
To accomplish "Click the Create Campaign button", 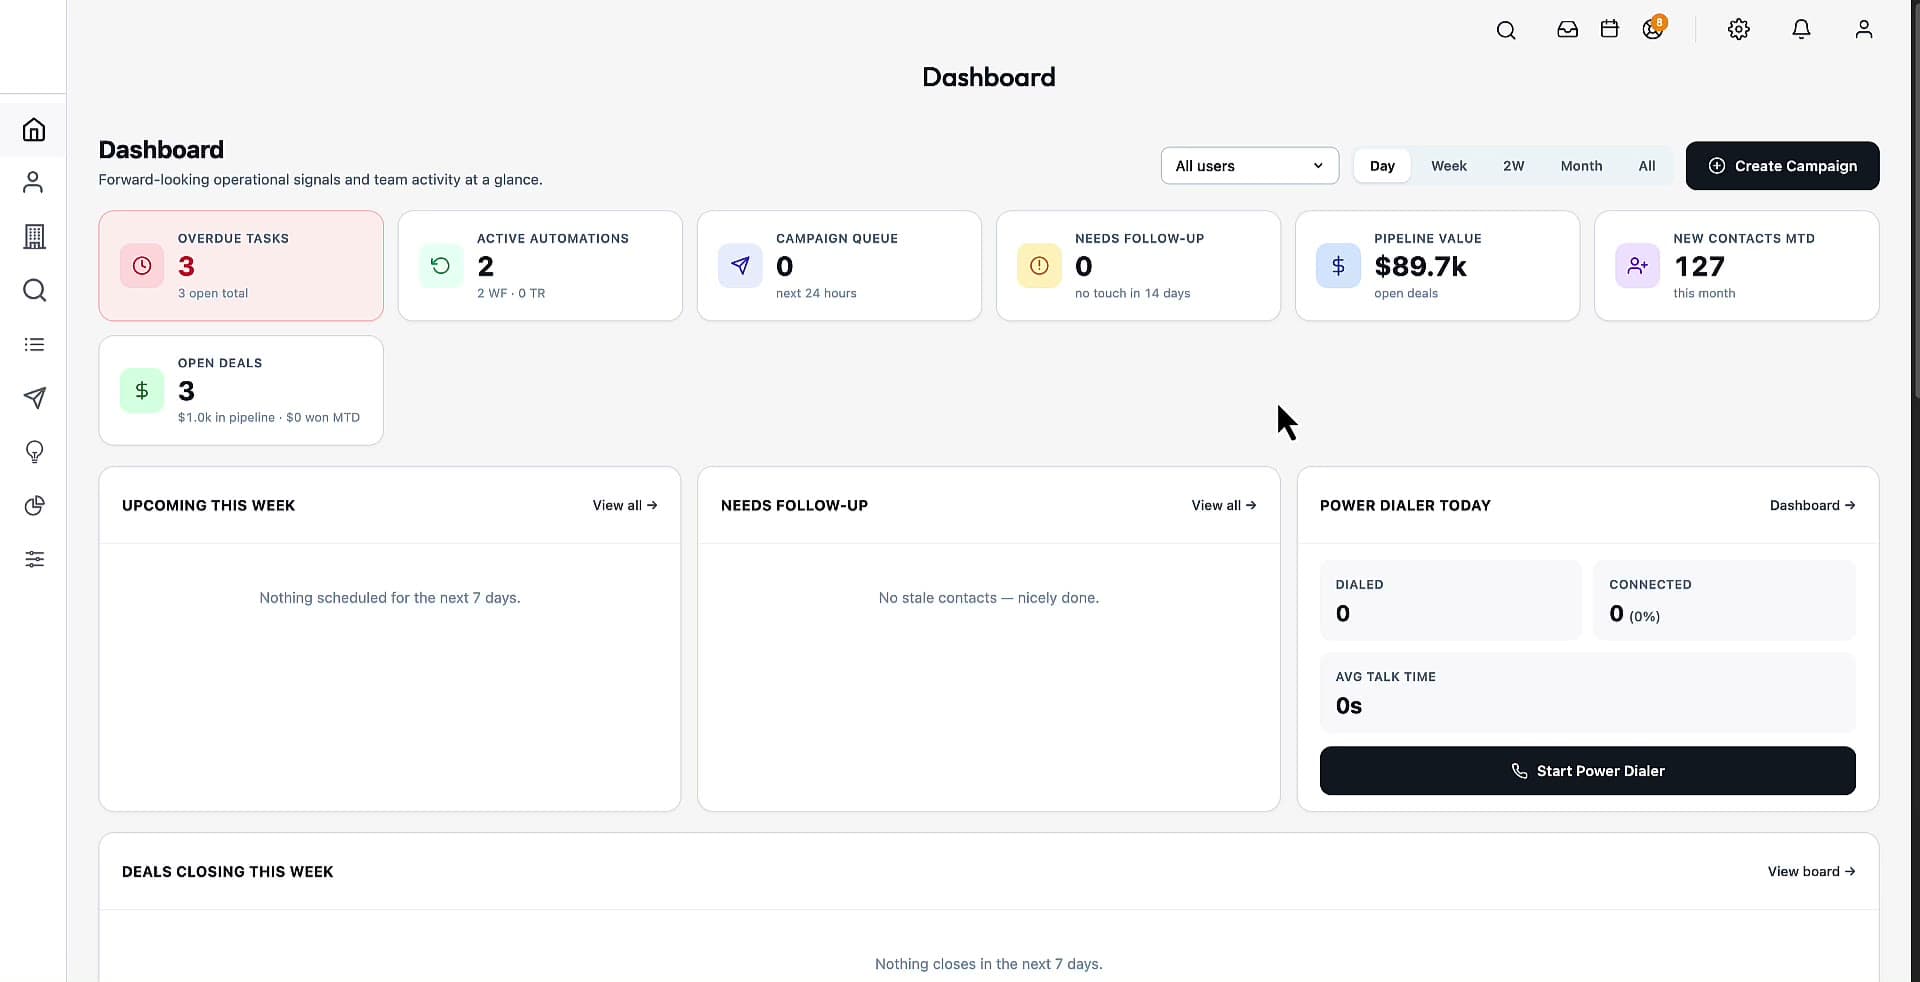I will (1782, 166).
